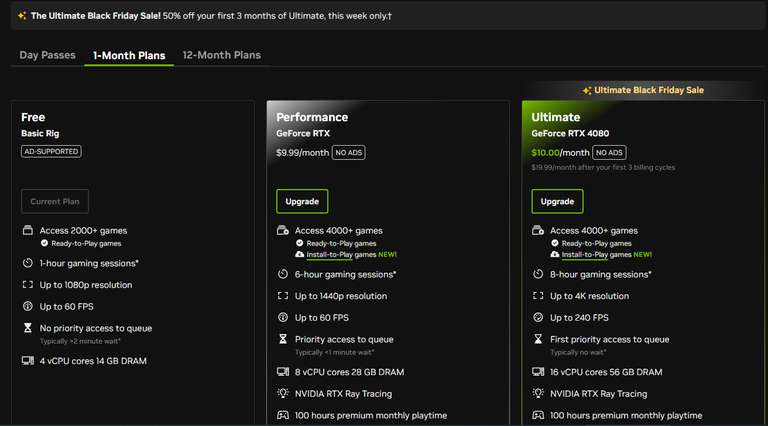
Task: Click the 'Access 2000+ games' text
Action: (x=83, y=231)
